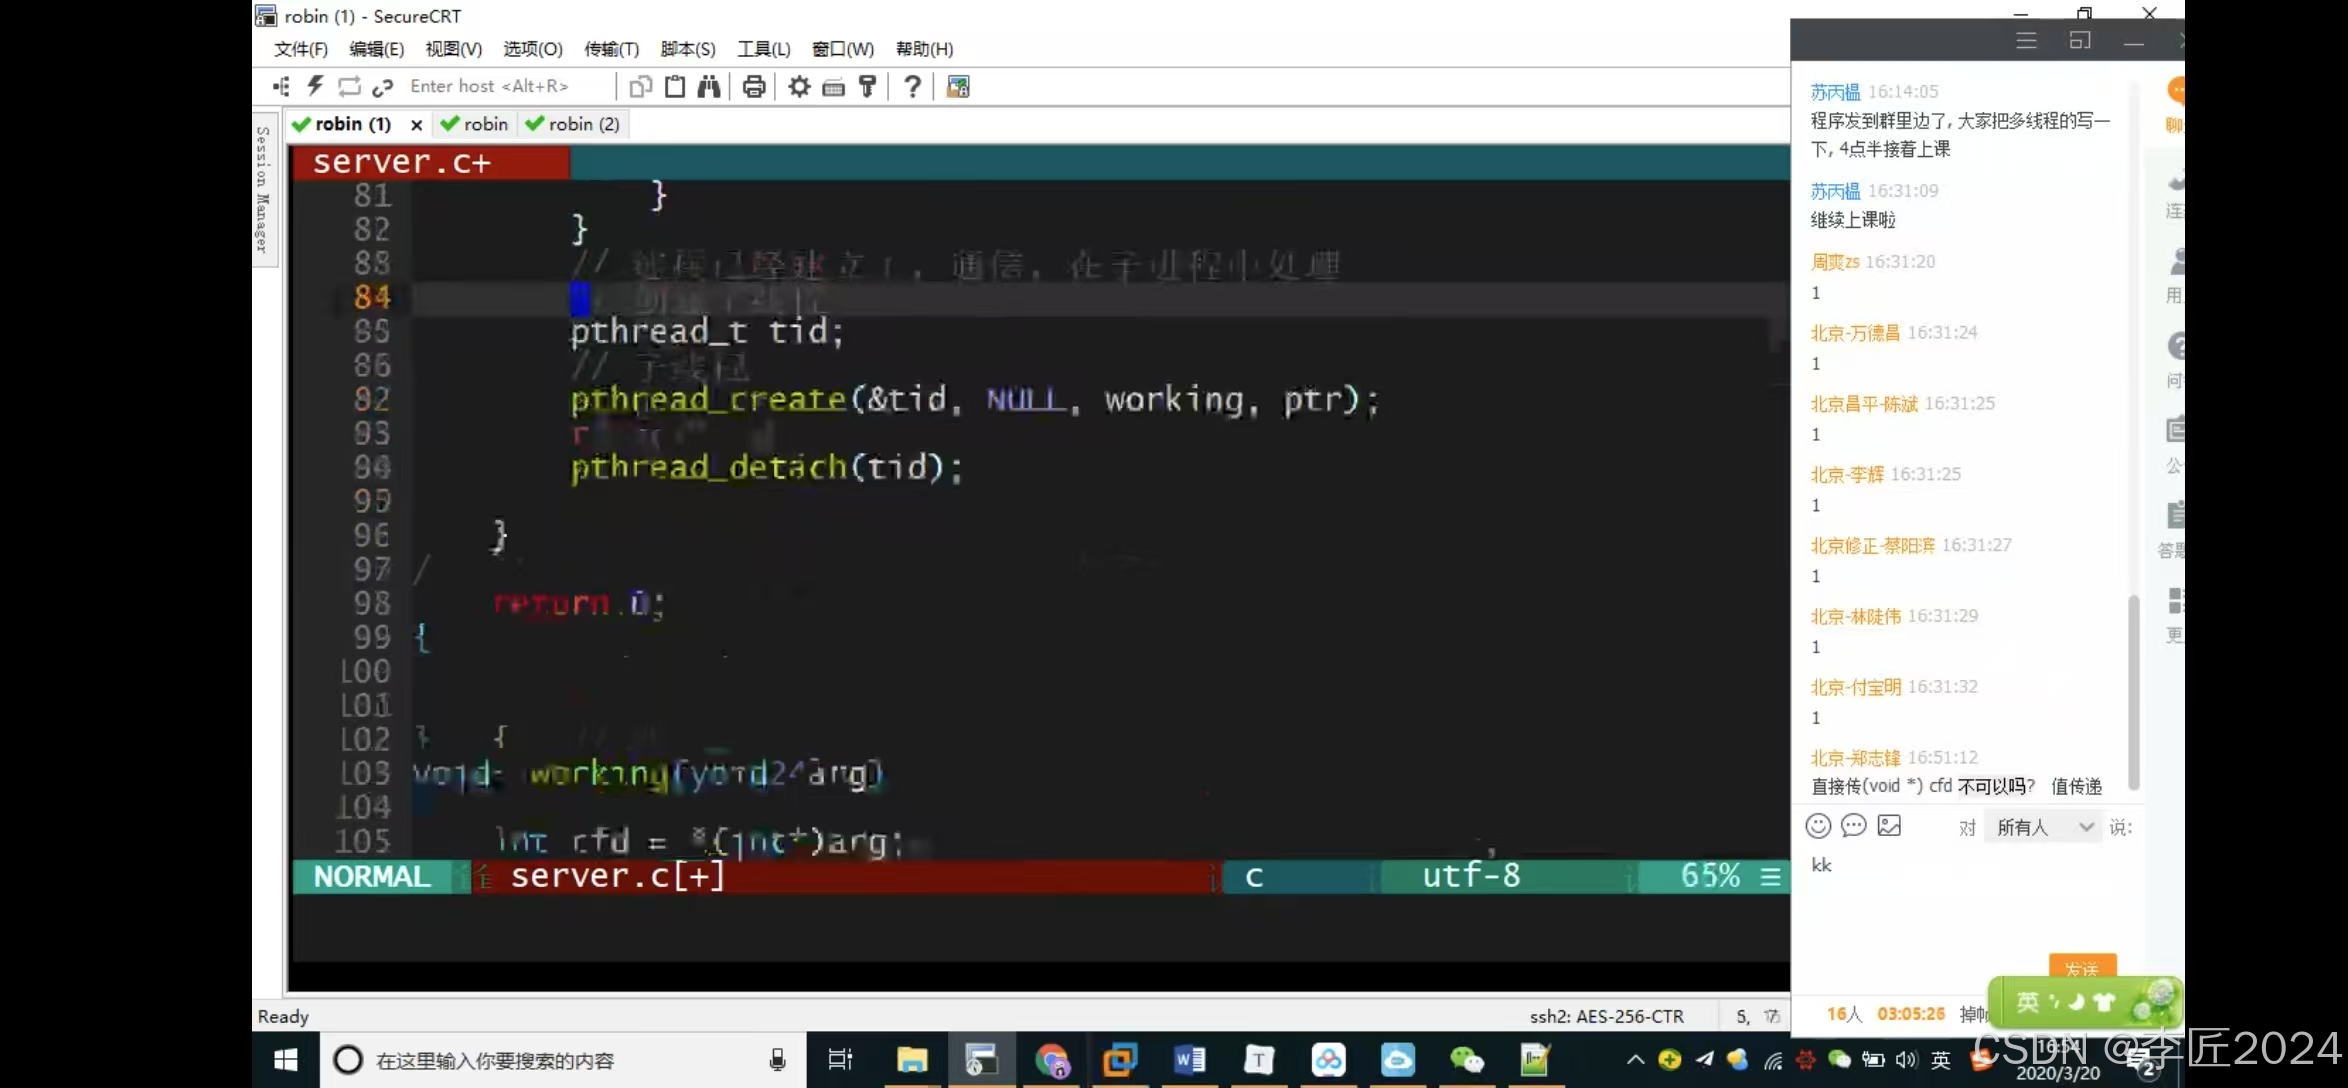
Task: Expand the vertical Session Manager side tab
Action: [x=263, y=189]
